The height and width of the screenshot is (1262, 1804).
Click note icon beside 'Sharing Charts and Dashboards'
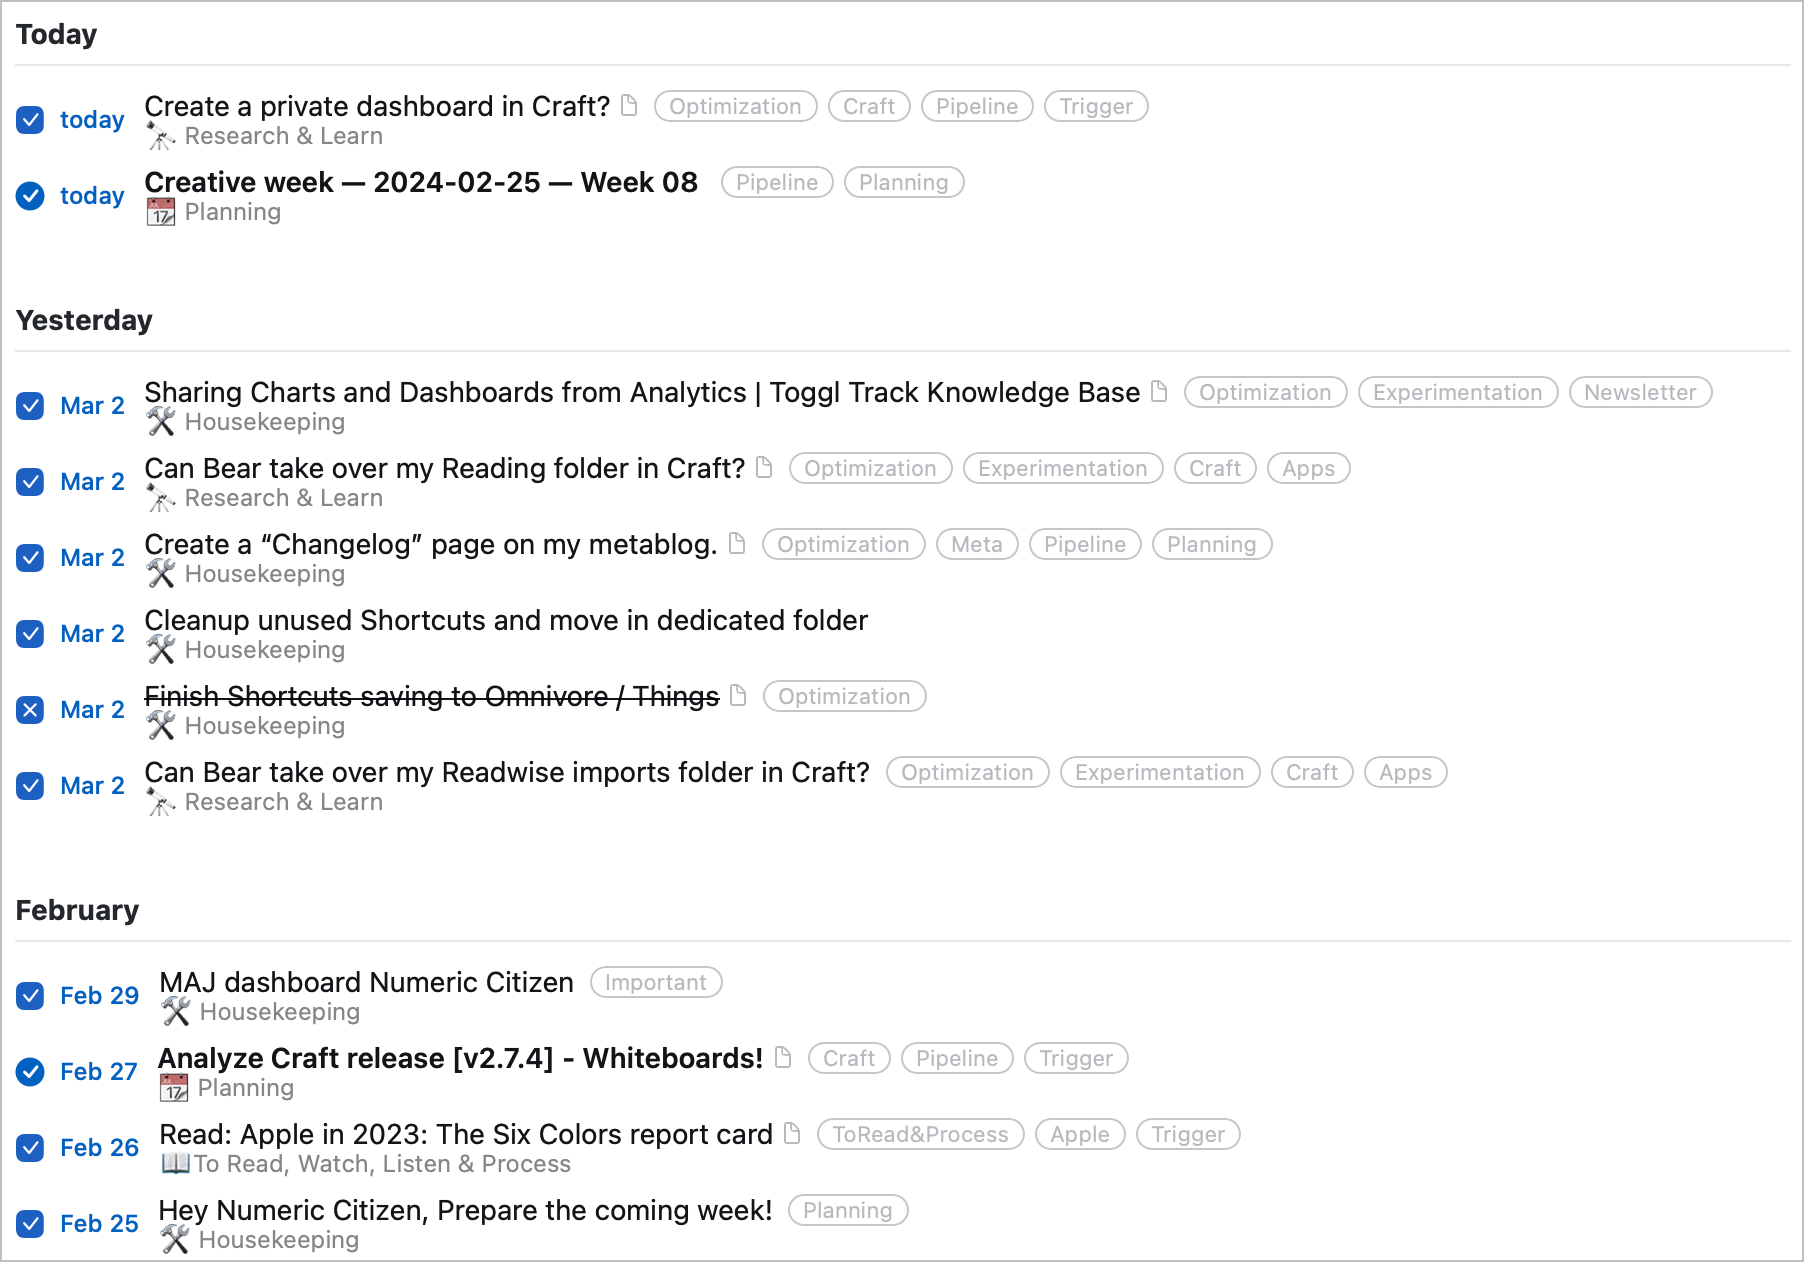[x=1159, y=391]
